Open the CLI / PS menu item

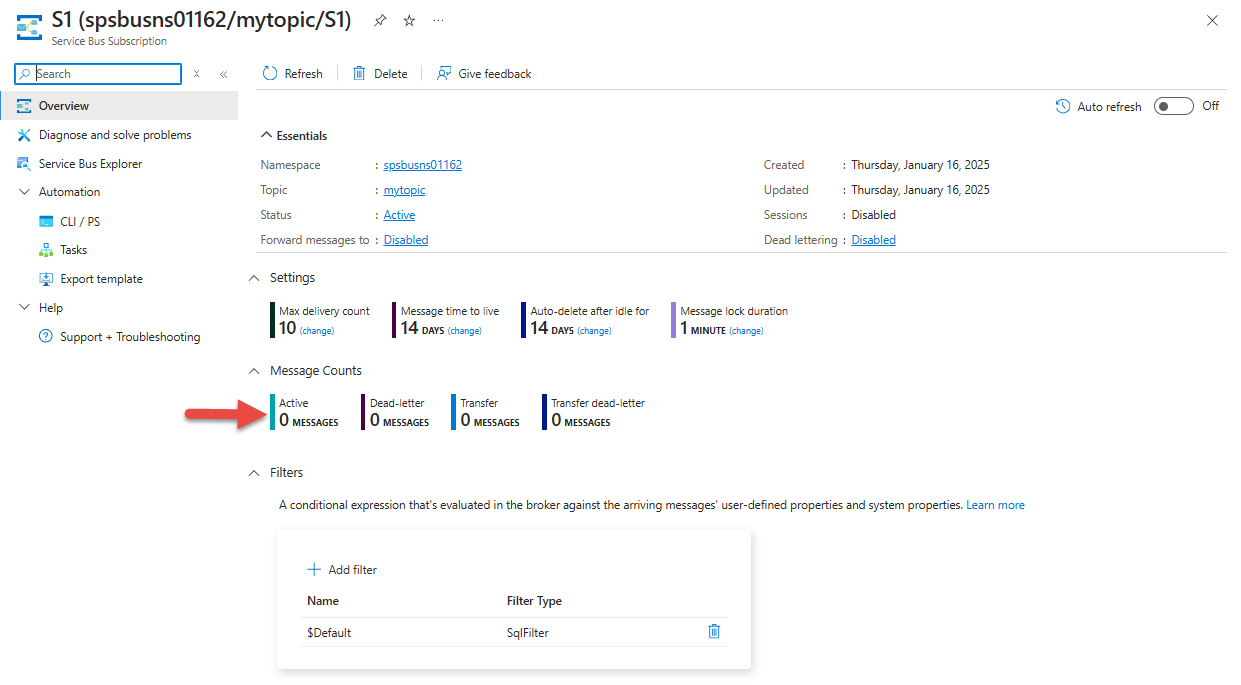(80, 221)
